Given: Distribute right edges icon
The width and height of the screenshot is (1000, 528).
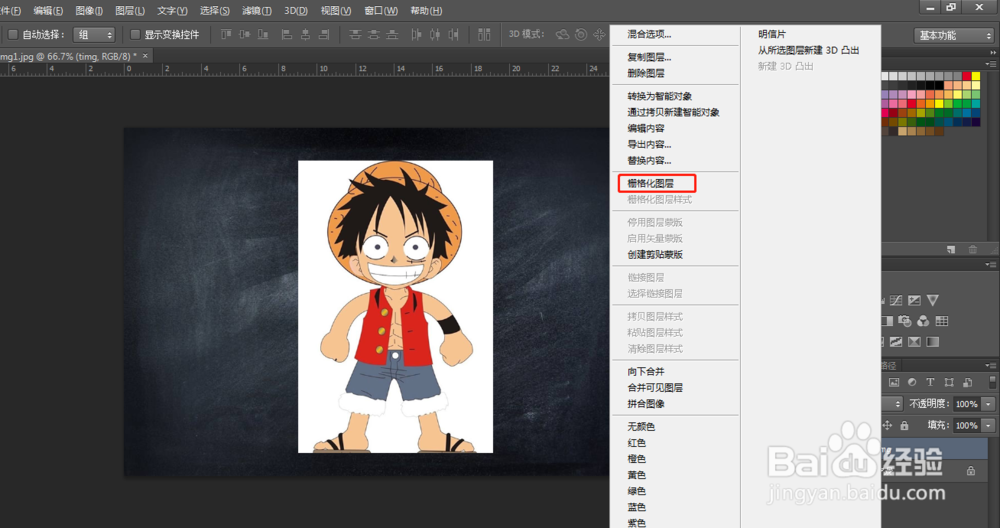Looking at the screenshot, I should point(453,34).
